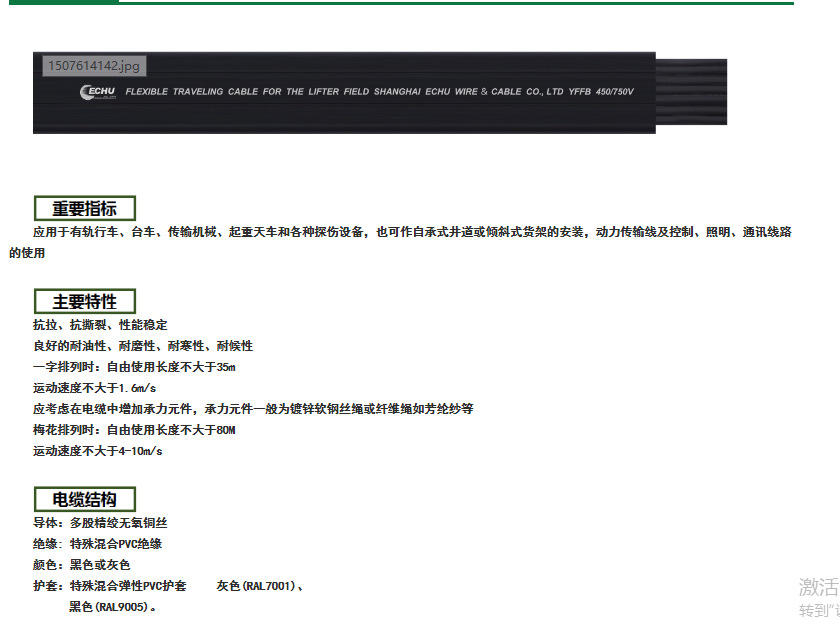
Task: Select the 主要特性 section header box
Action: 85,301
